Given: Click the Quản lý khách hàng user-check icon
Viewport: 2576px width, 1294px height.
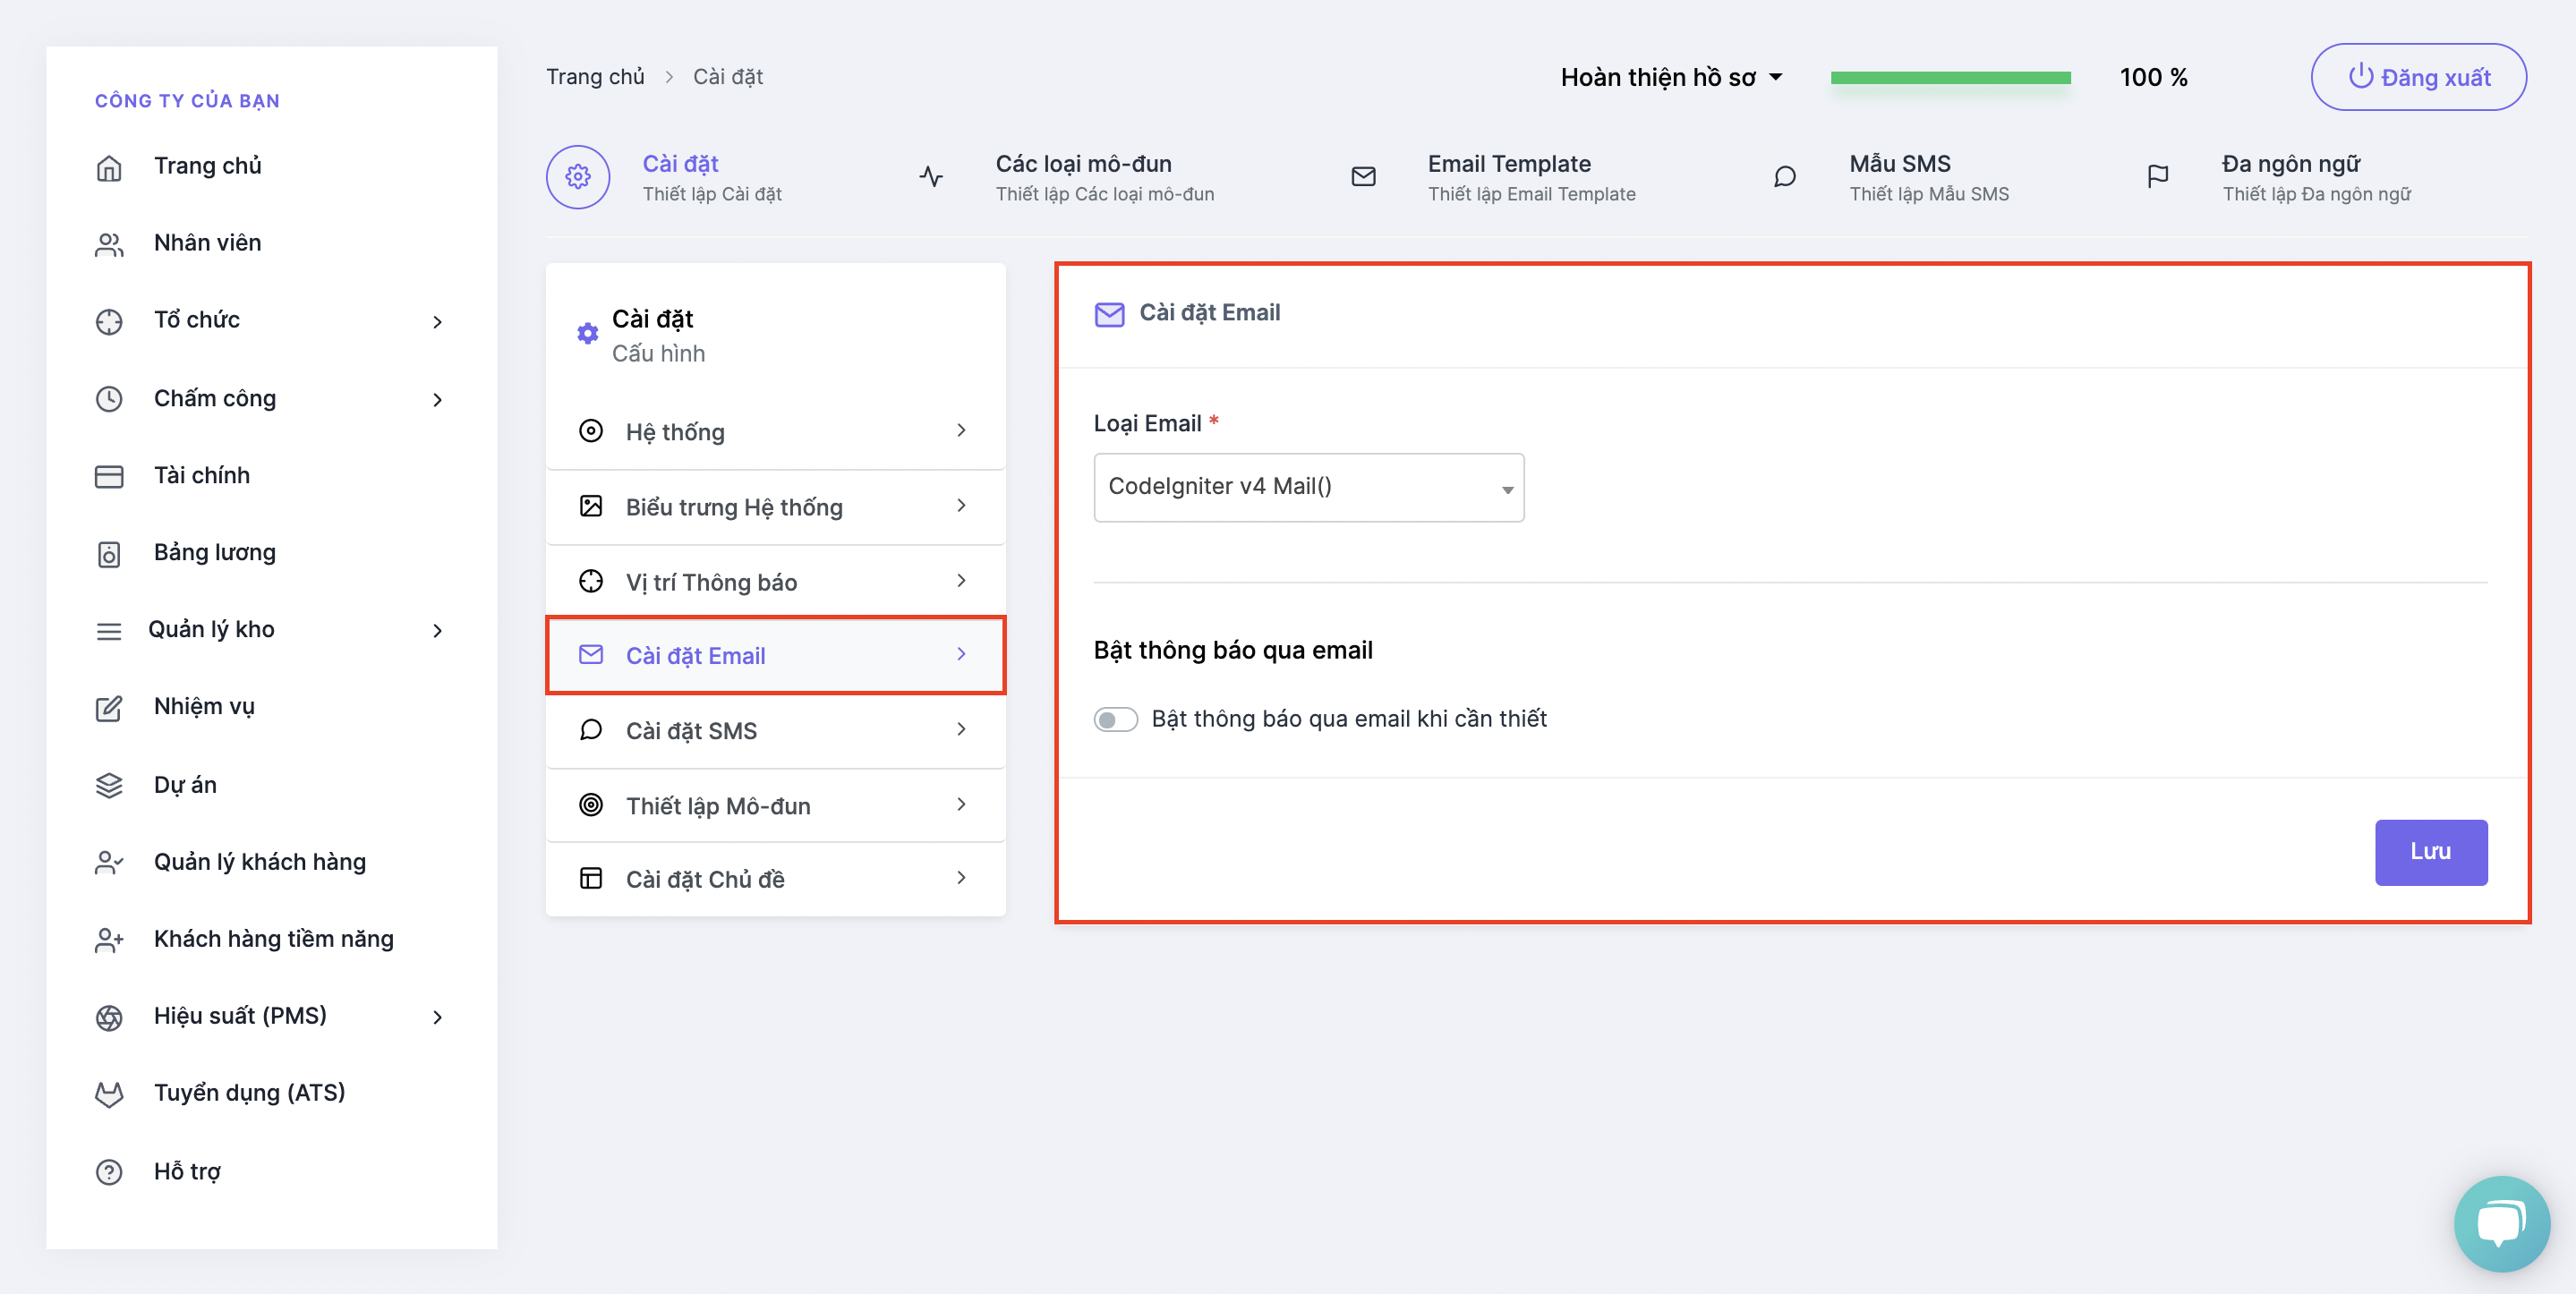Looking at the screenshot, I should click(109, 862).
